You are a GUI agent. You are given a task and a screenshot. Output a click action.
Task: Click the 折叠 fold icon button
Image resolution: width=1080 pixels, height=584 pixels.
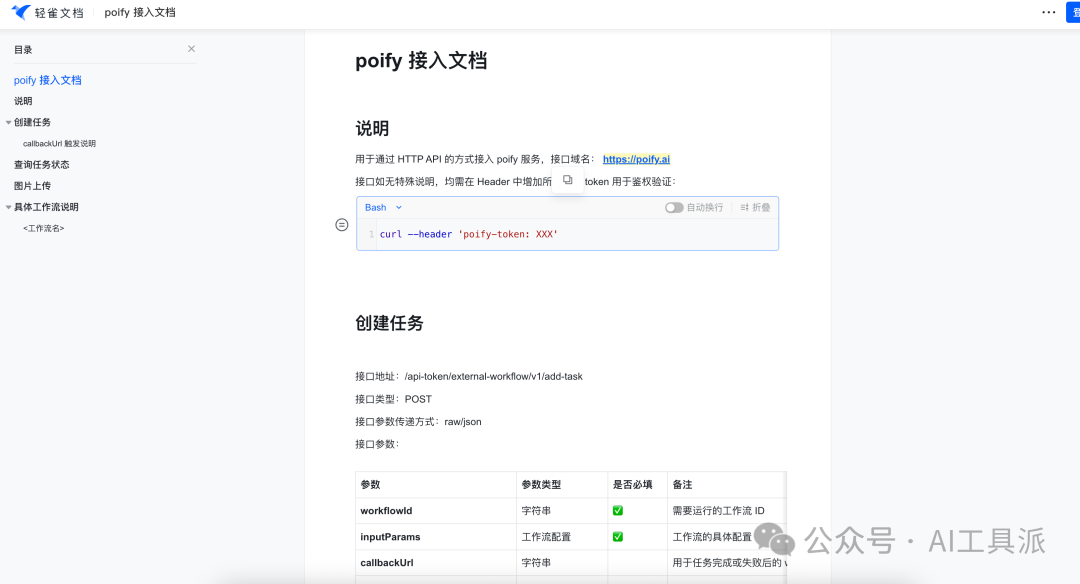click(756, 207)
